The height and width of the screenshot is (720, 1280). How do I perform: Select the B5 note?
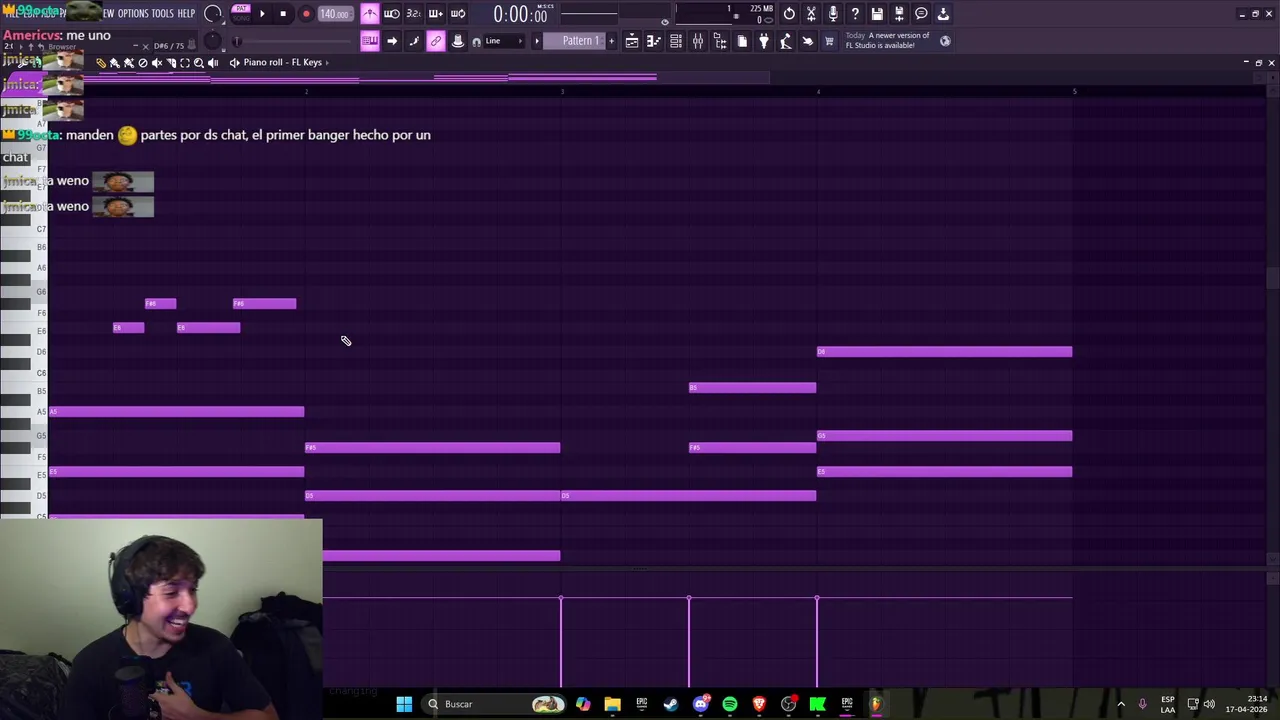pyautogui.click(x=752, y=387)
